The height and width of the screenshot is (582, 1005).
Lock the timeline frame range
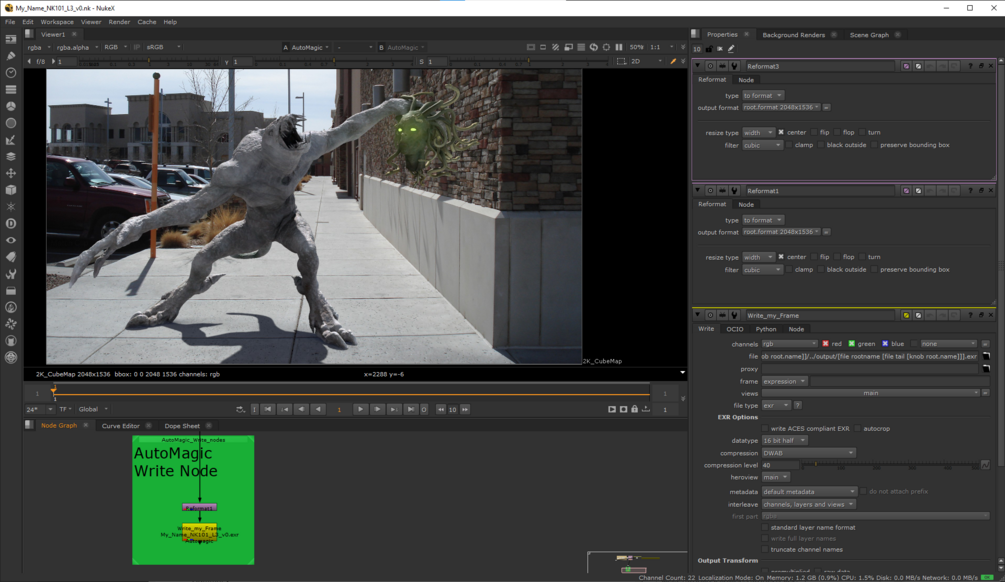pos(635,409)
